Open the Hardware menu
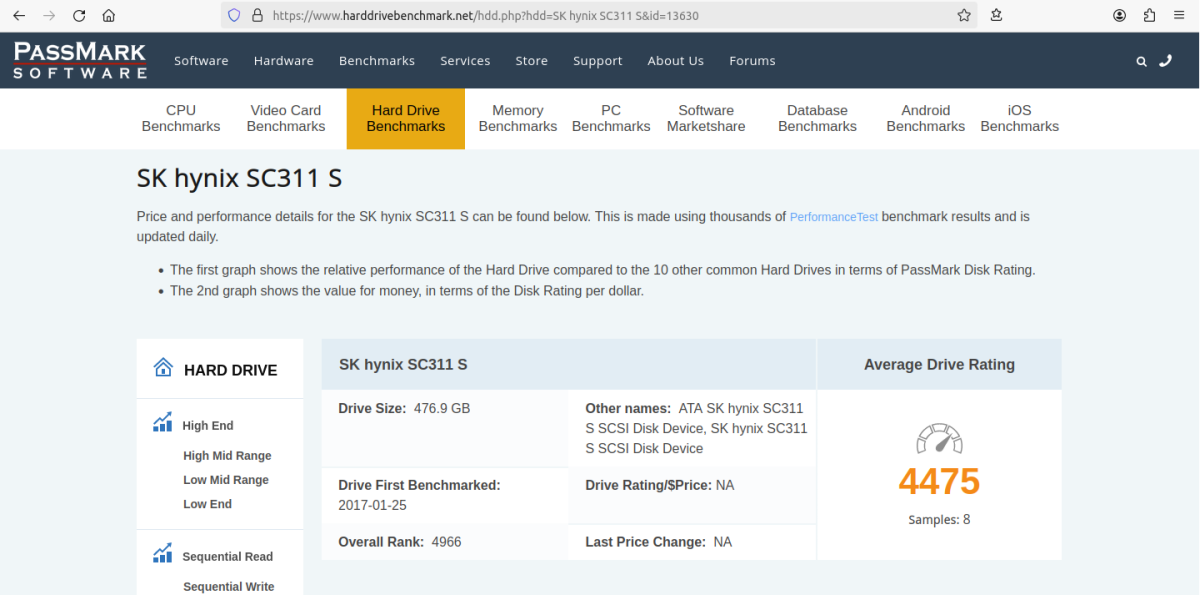 (x=284, y=61)
